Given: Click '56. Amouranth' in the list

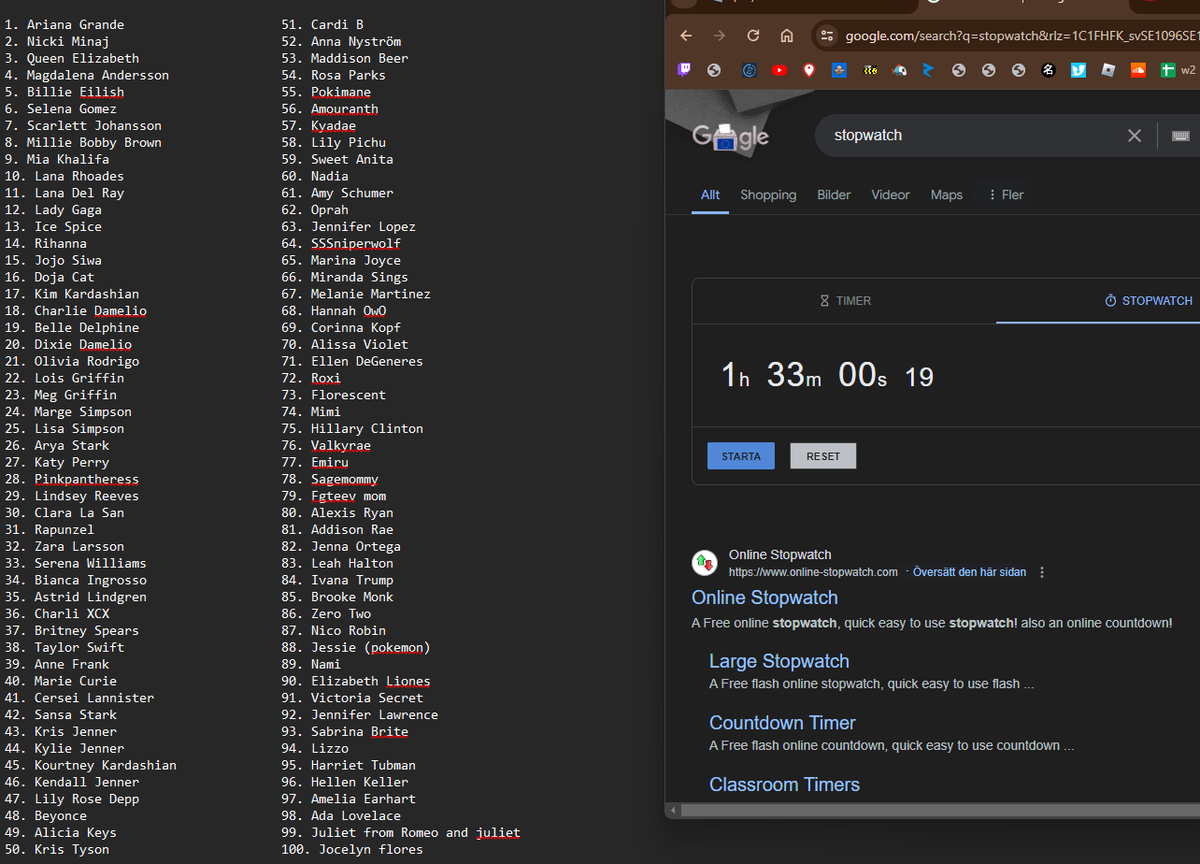Looking at the screenshot, I should [330, 109].
